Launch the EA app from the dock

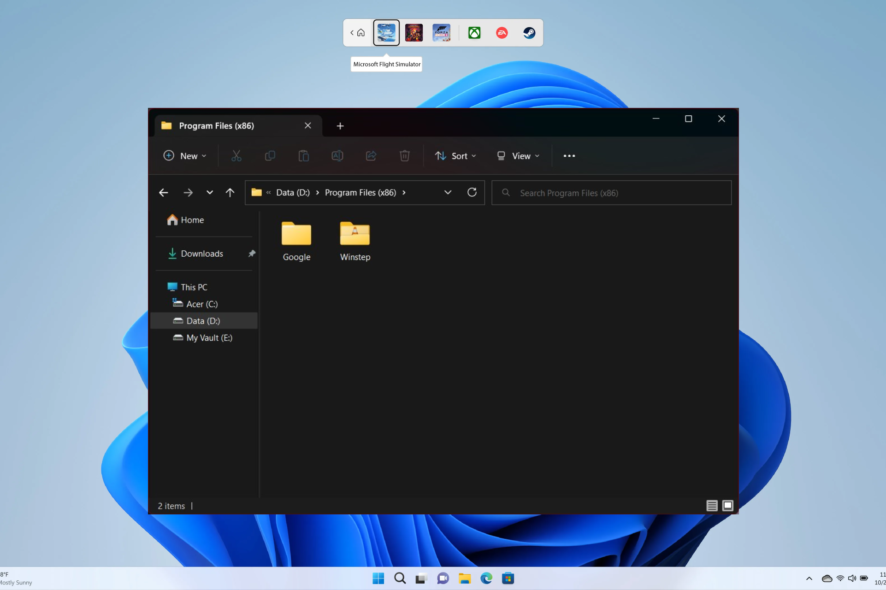501,32
